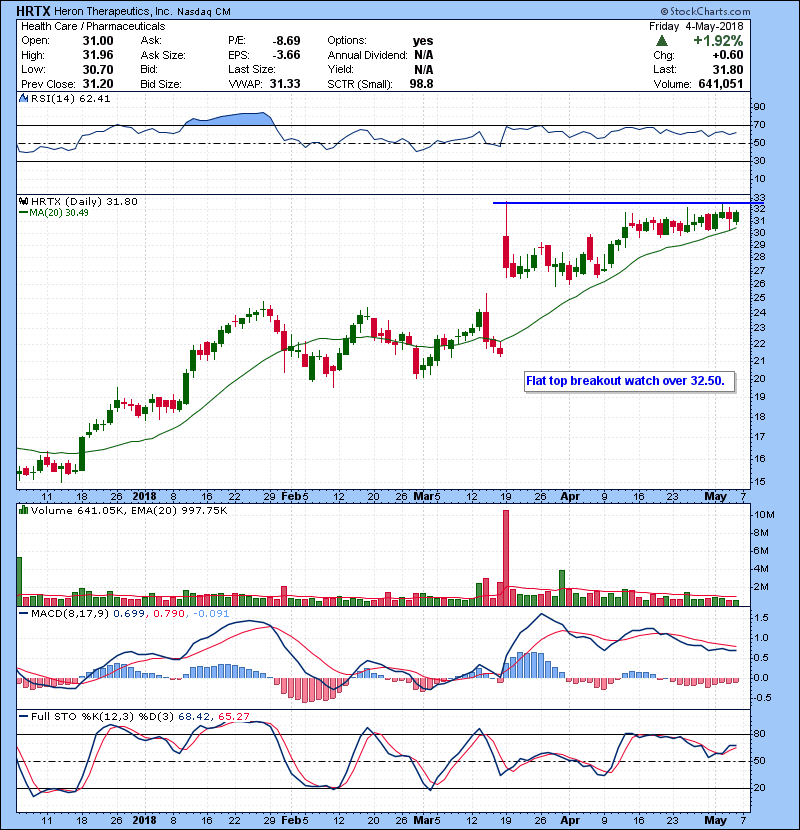Click the Volume 641.05K, EMA(20) label

pyautogui.click(x=129, y=511)
